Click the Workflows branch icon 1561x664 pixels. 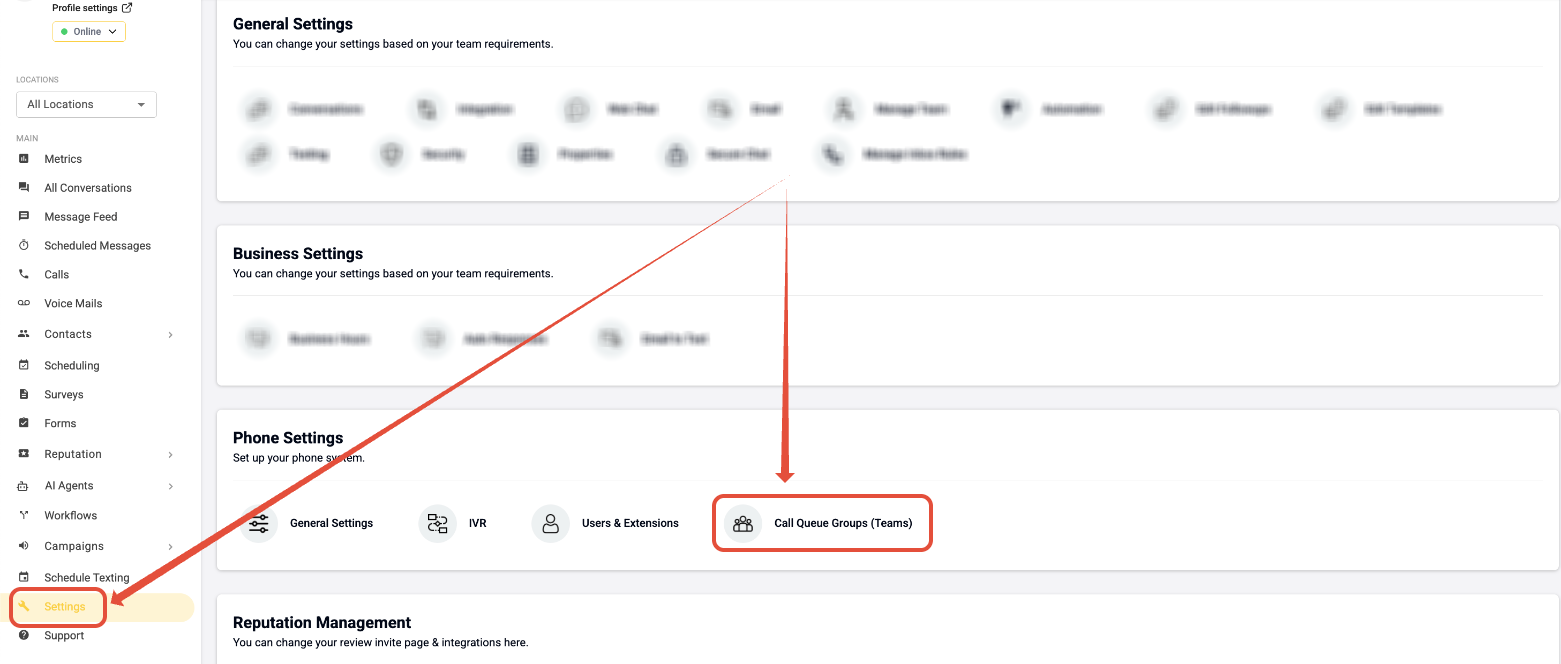coord(24,515)
